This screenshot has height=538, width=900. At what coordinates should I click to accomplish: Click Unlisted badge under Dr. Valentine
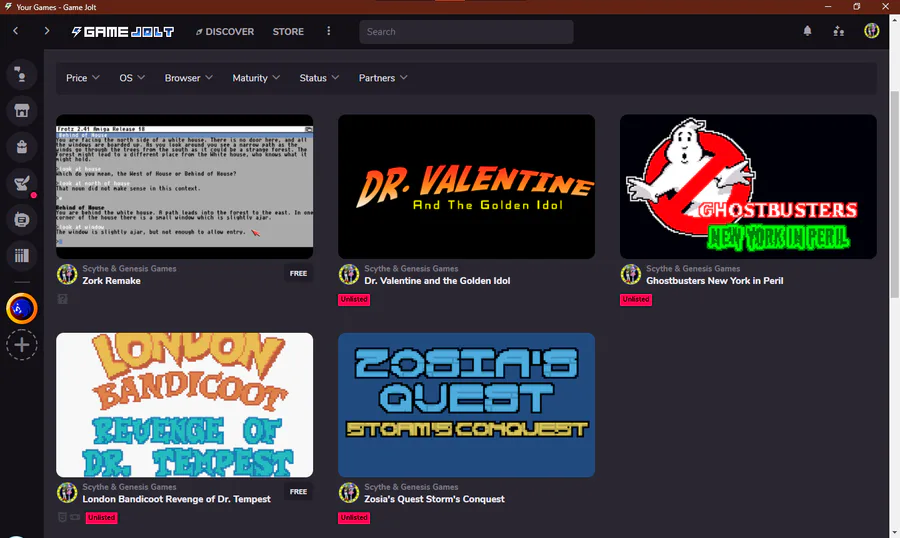pyautogui.click(x=354, y=299)
